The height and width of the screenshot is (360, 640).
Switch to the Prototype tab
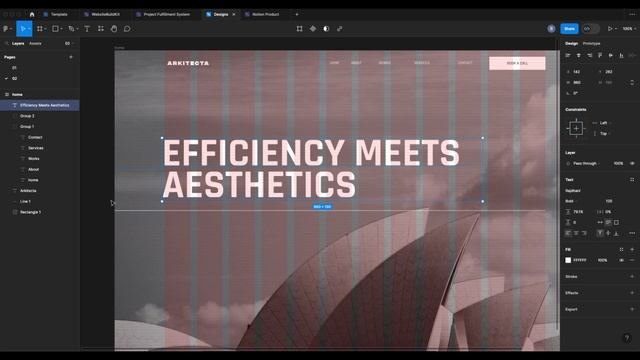coord(591,43)
